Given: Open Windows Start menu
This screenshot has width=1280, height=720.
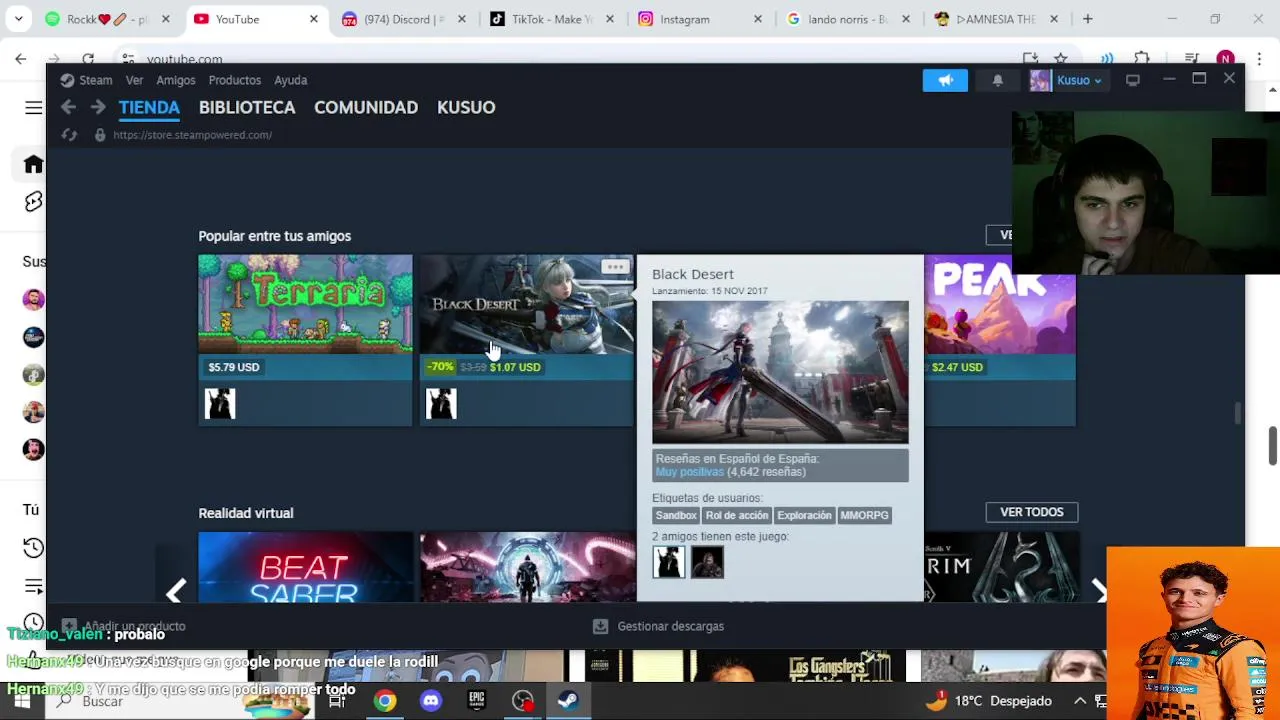Looking at the screenshot, I should [21, 701].
